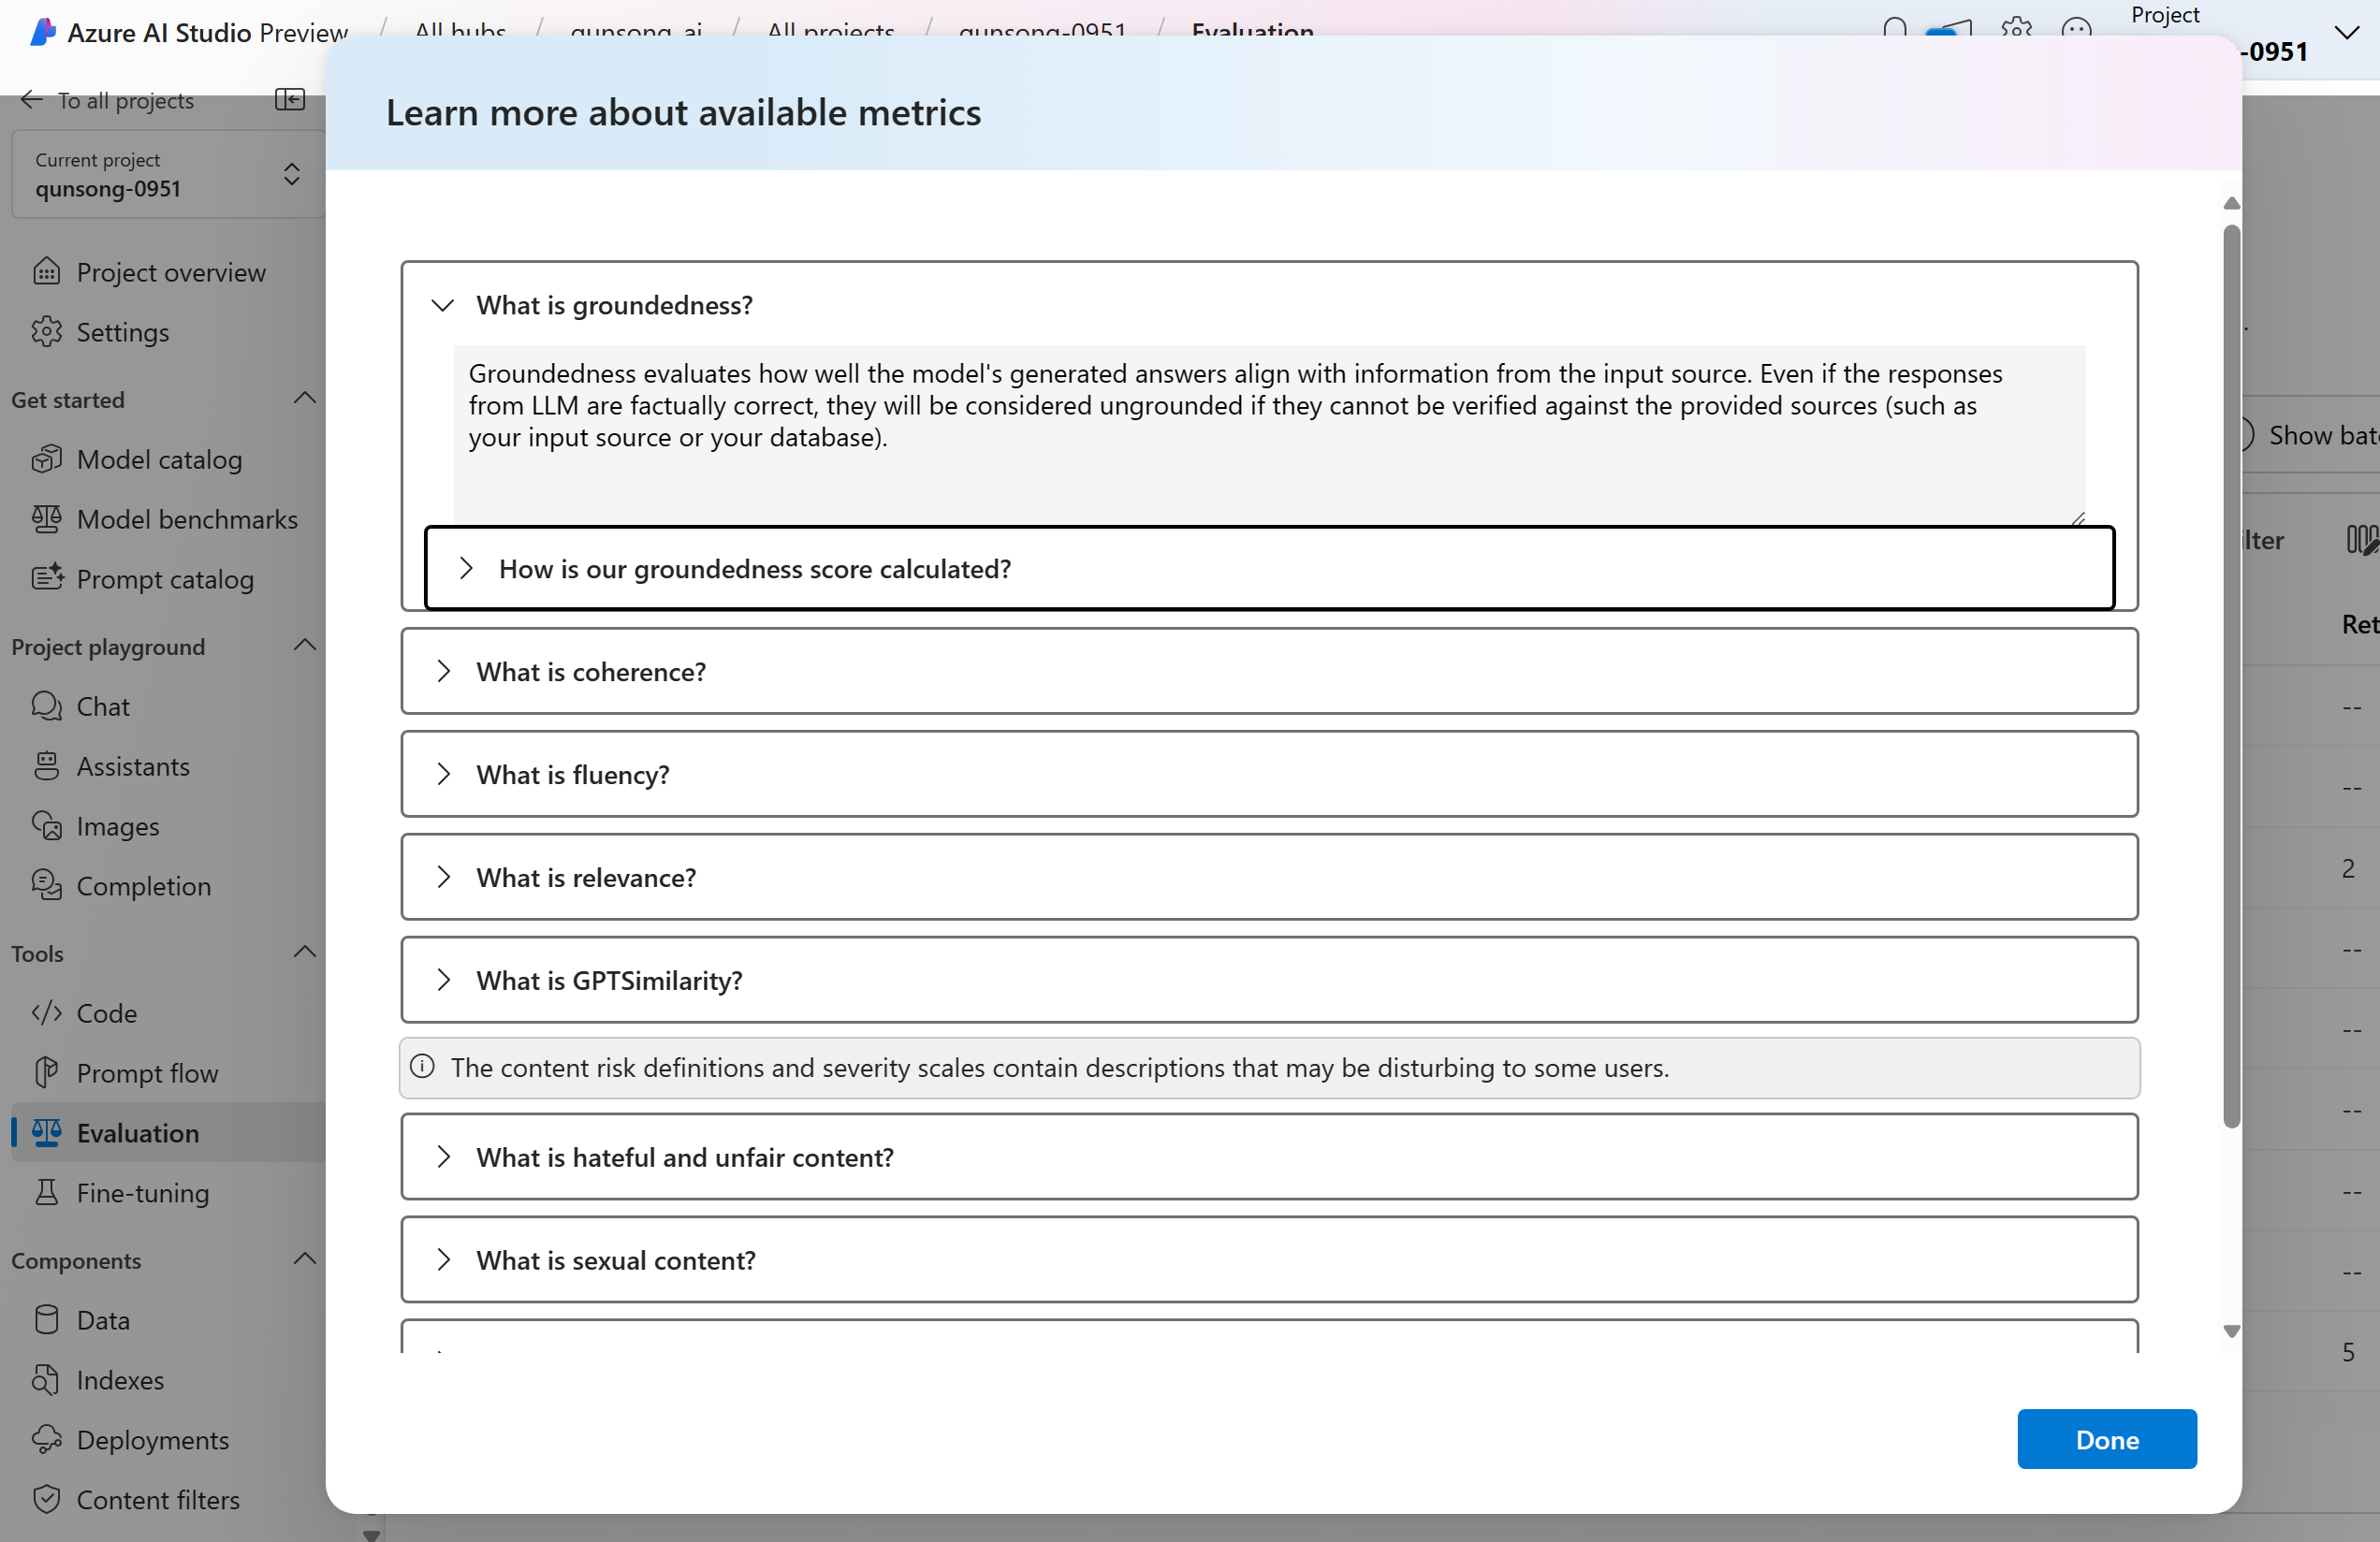Expand What is hateful and unfair content
The height and width of the screenshot is (1542, 2380).
pyautogui.click(x=1268, y=1157)
